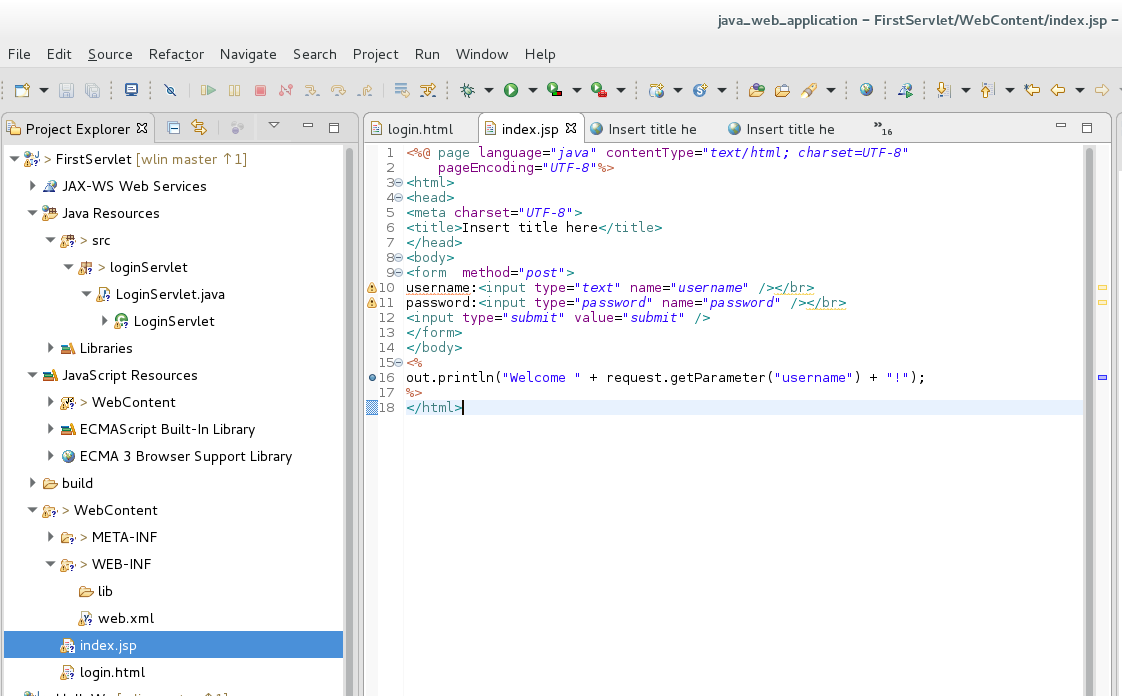Open the console/terminal monitor icon

coord(131,90)
